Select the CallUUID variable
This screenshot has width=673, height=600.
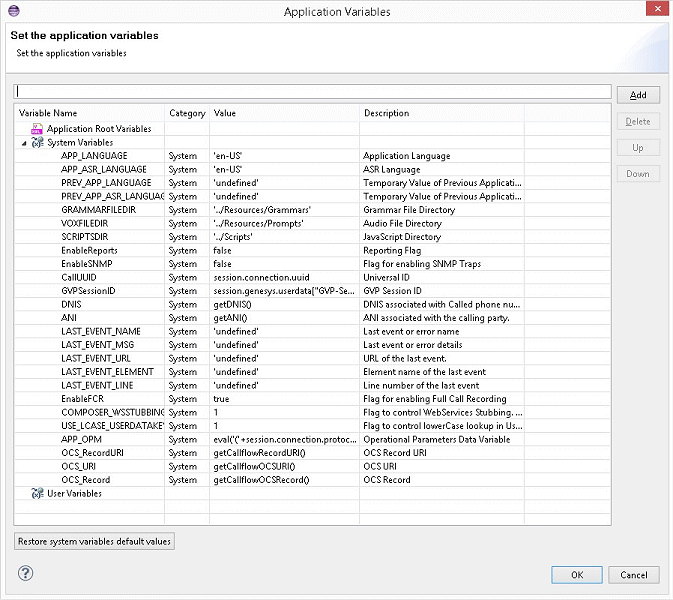coord(79,278)
